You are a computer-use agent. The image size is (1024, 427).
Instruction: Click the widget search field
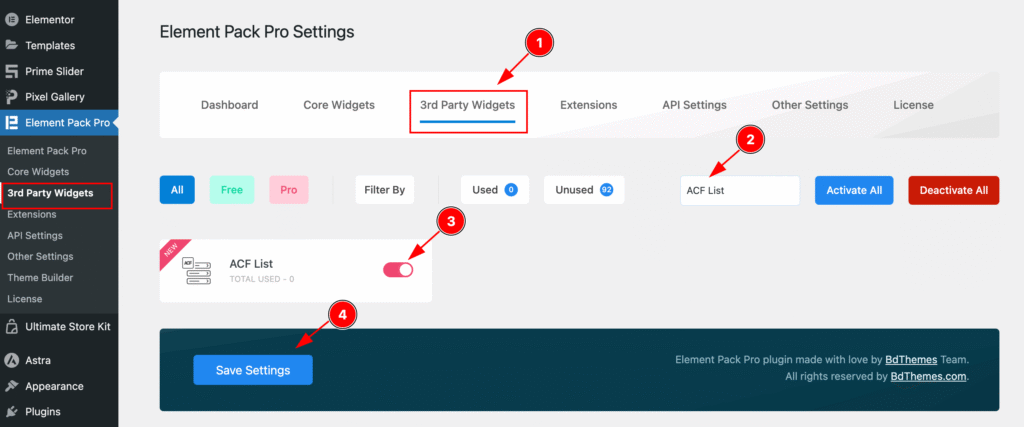tap(739, 190)
